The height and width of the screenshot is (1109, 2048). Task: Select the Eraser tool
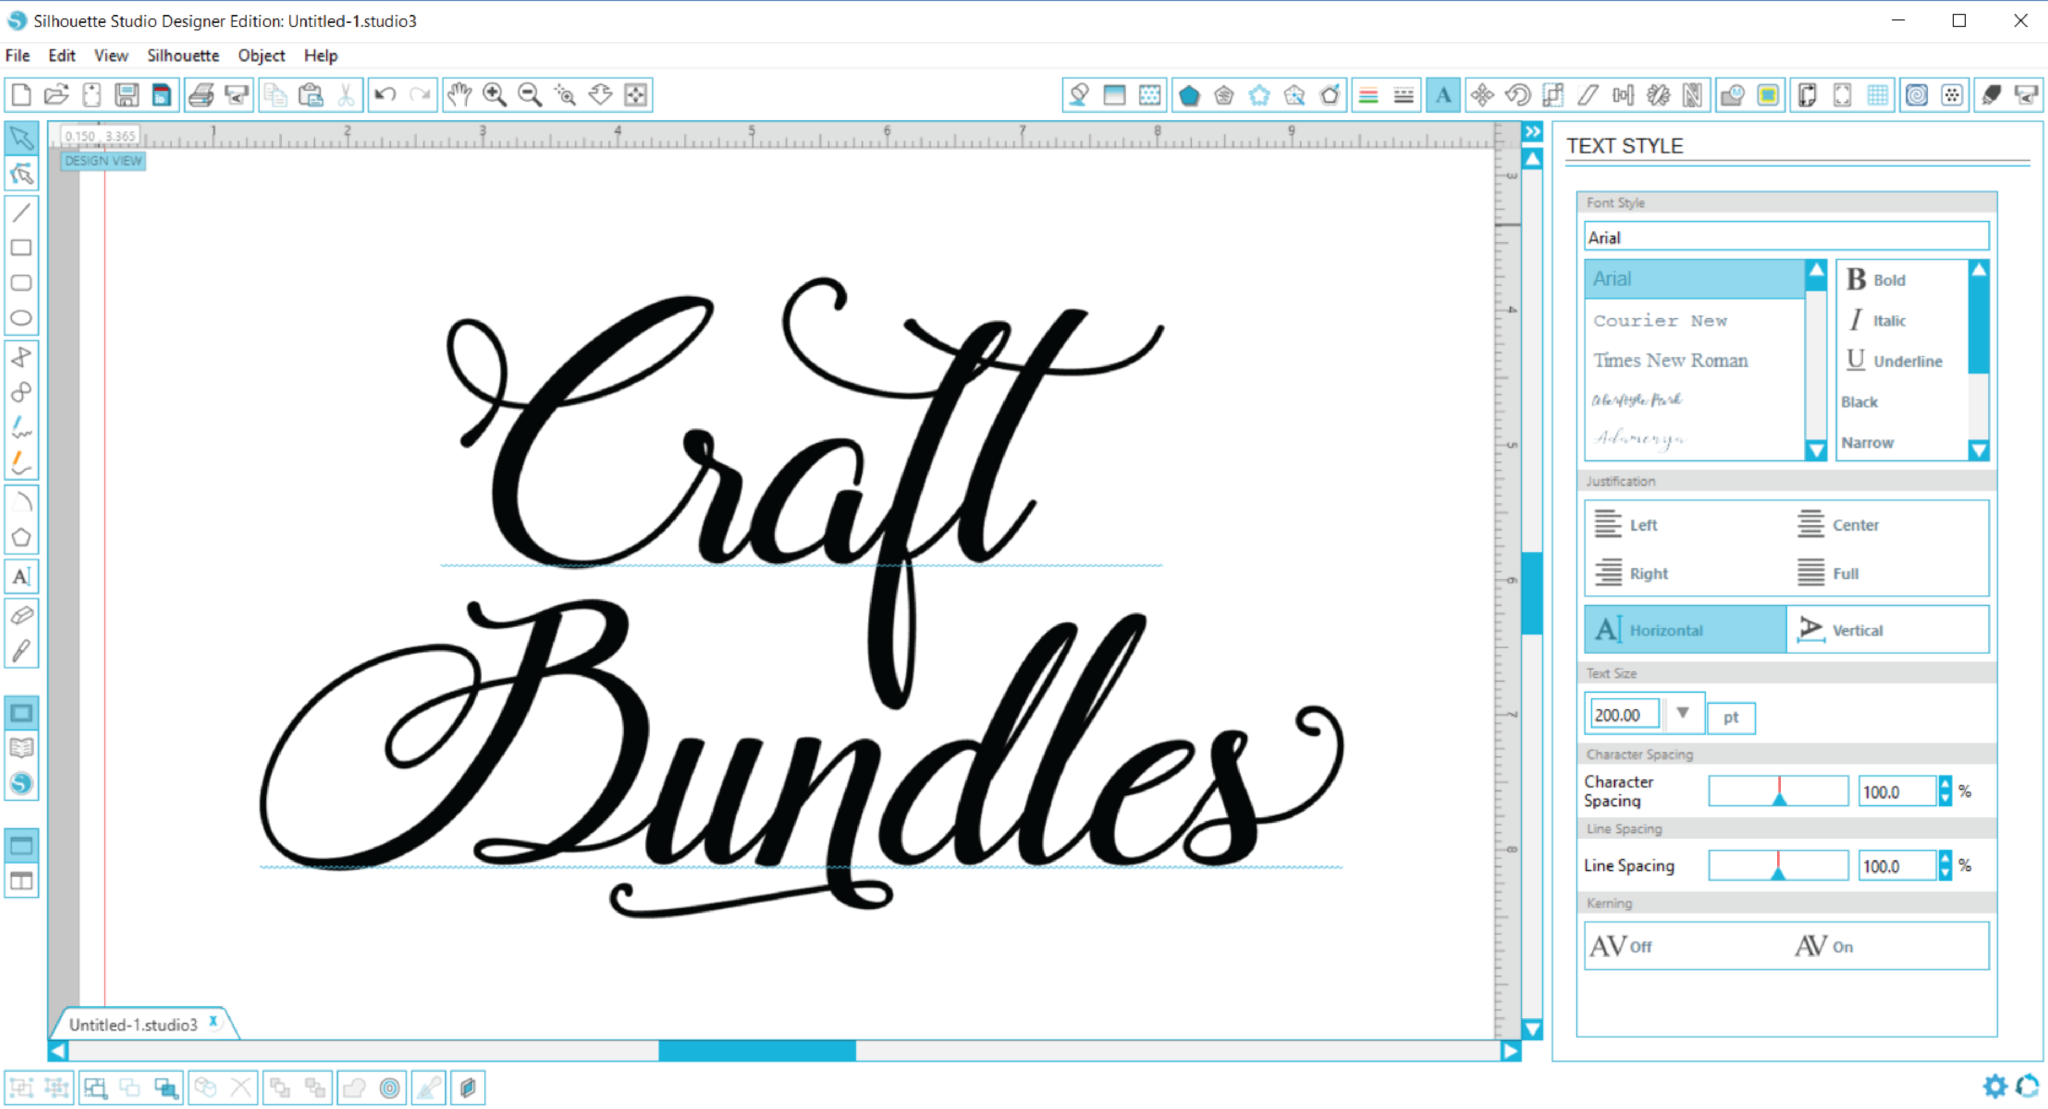click(x=21, y=615)
